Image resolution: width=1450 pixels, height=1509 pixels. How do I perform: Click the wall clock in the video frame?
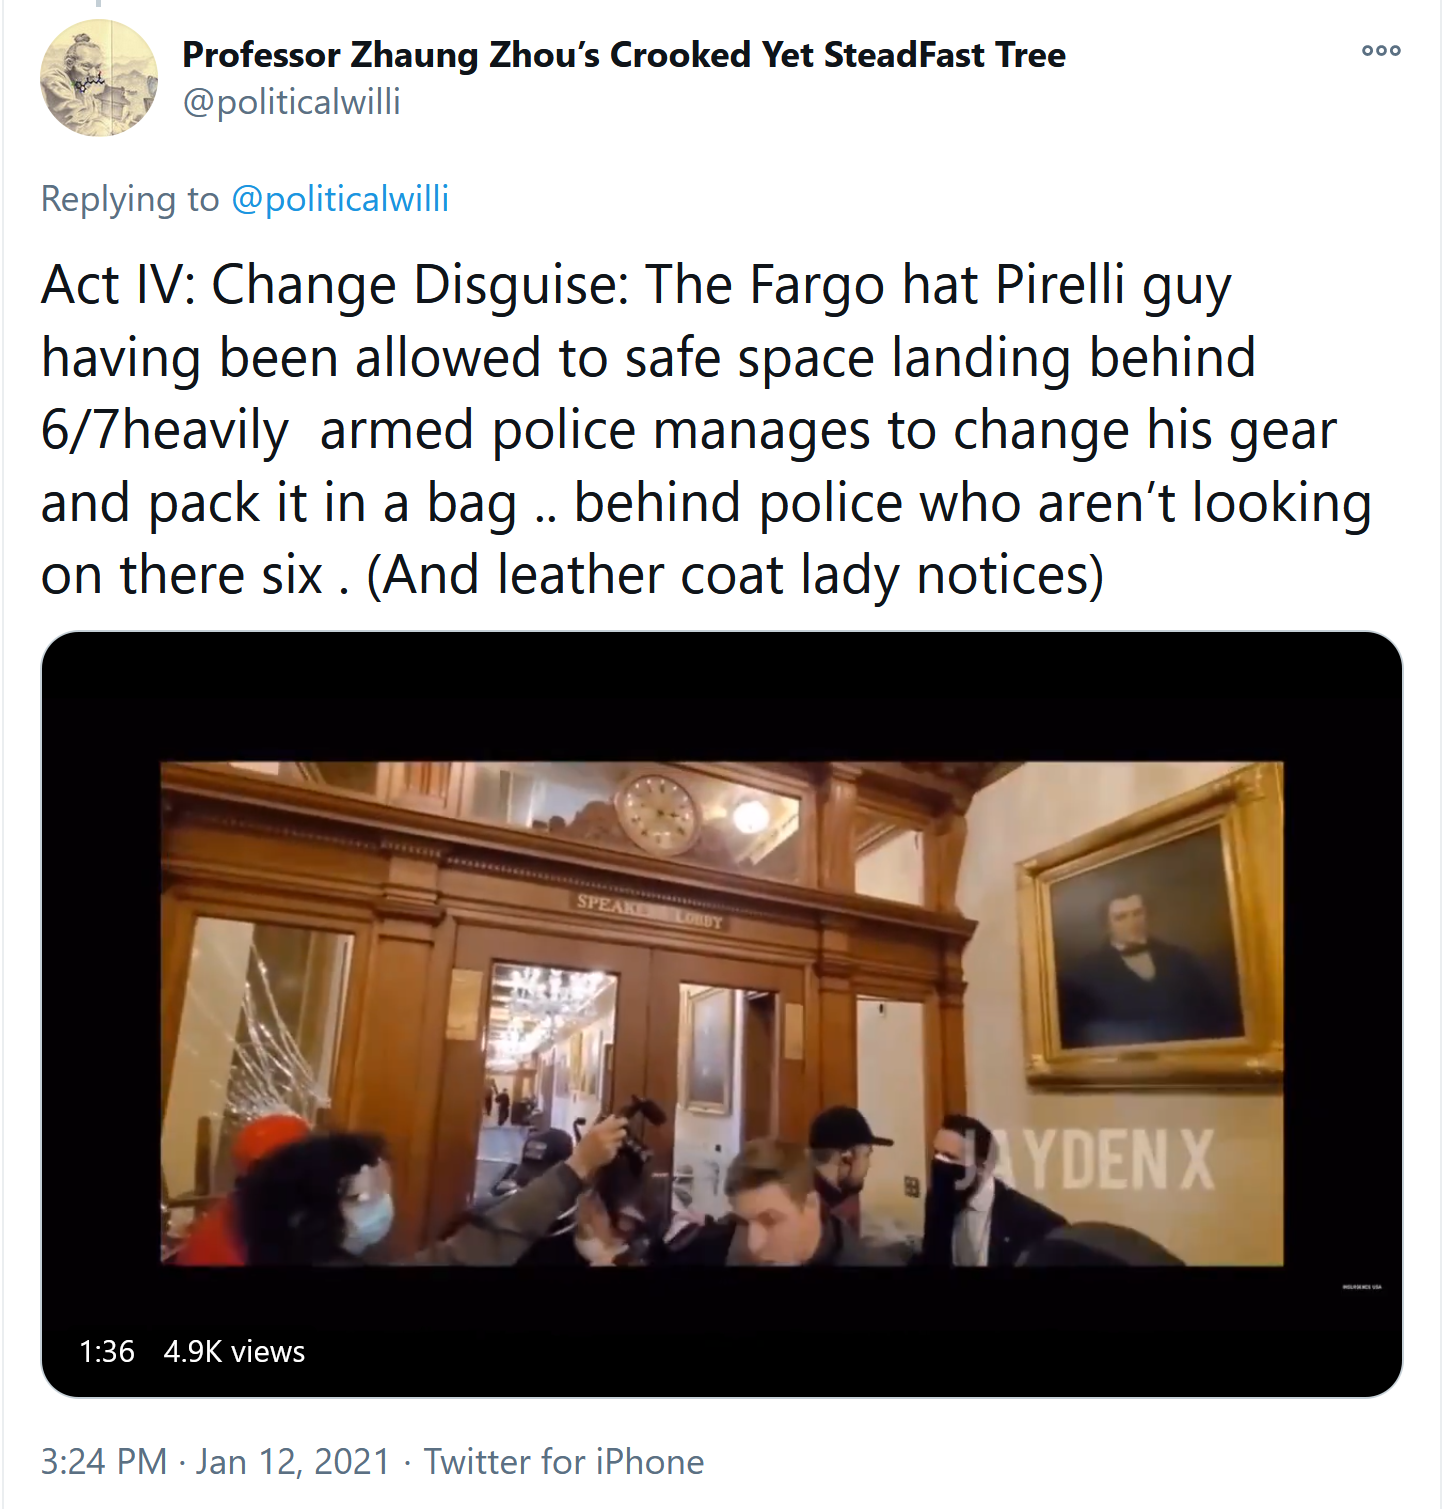pyautogui.click(x=657, y=813)
